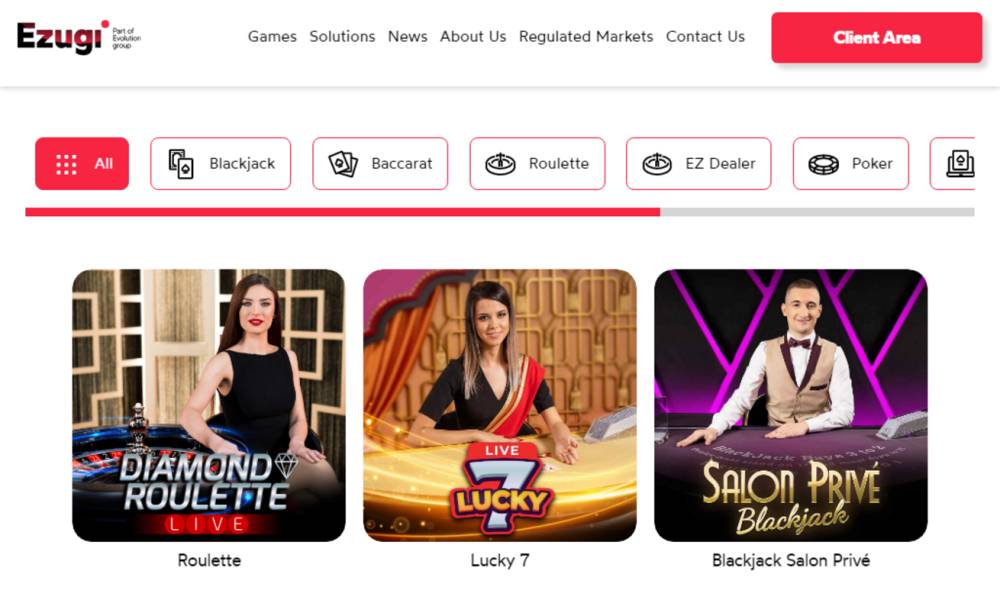Open Salon Privé Blackjack thumbnail
The image size is (1000, 600).
click(x=791, y=406)
